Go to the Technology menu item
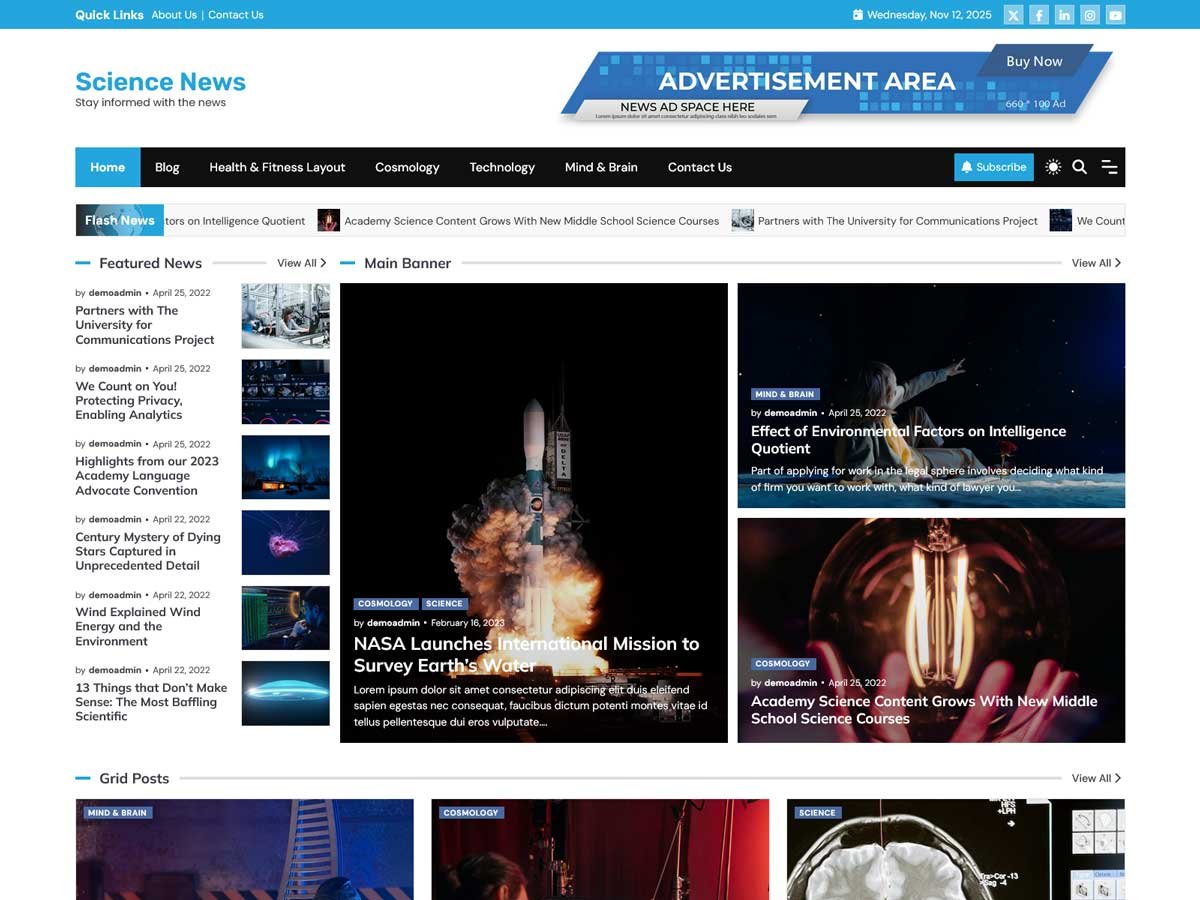Screen dimensions: 1200x900 pyautogui.click(x=502, y=167)
